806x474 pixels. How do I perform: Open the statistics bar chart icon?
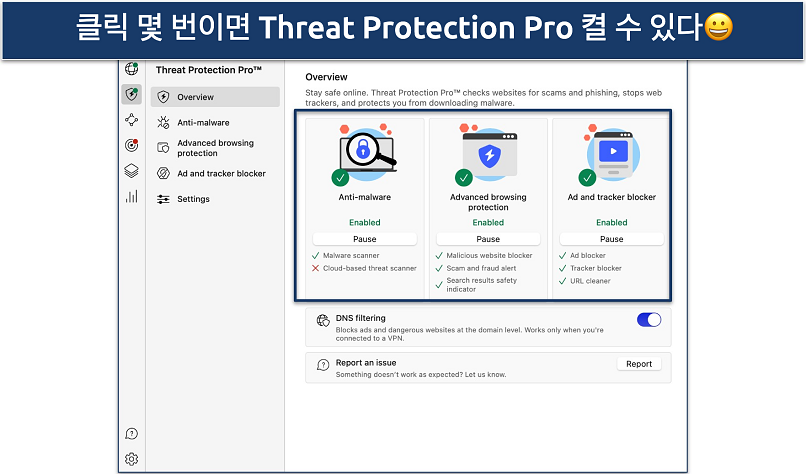point(132,196)
